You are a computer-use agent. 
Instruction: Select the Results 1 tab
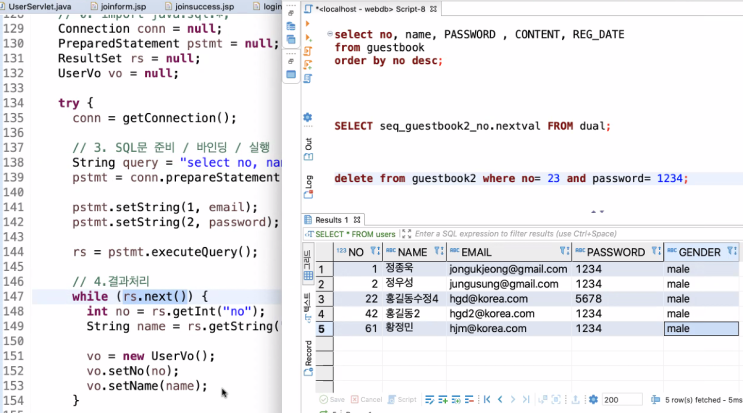(x=331, y=219)
